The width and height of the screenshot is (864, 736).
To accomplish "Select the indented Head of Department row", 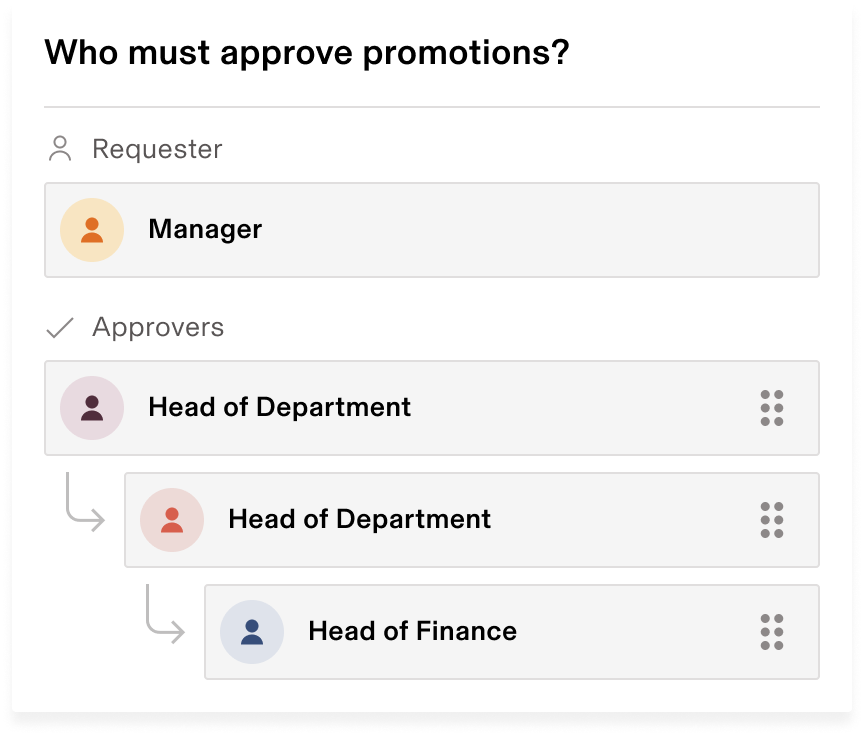I will click(x=472, y=519).
